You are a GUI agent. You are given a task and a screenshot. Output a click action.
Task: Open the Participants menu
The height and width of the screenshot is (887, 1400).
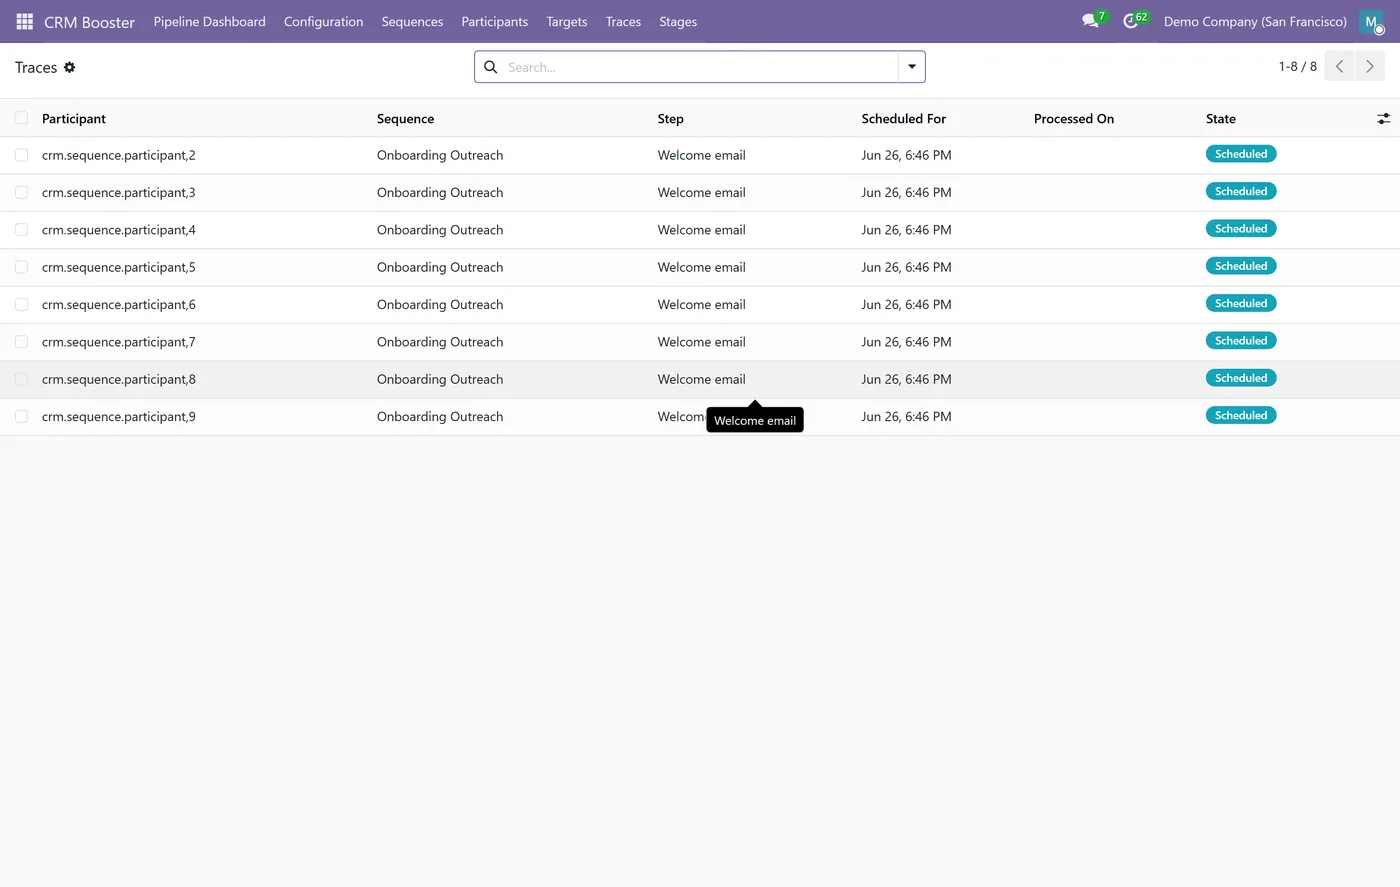[495, 21]
